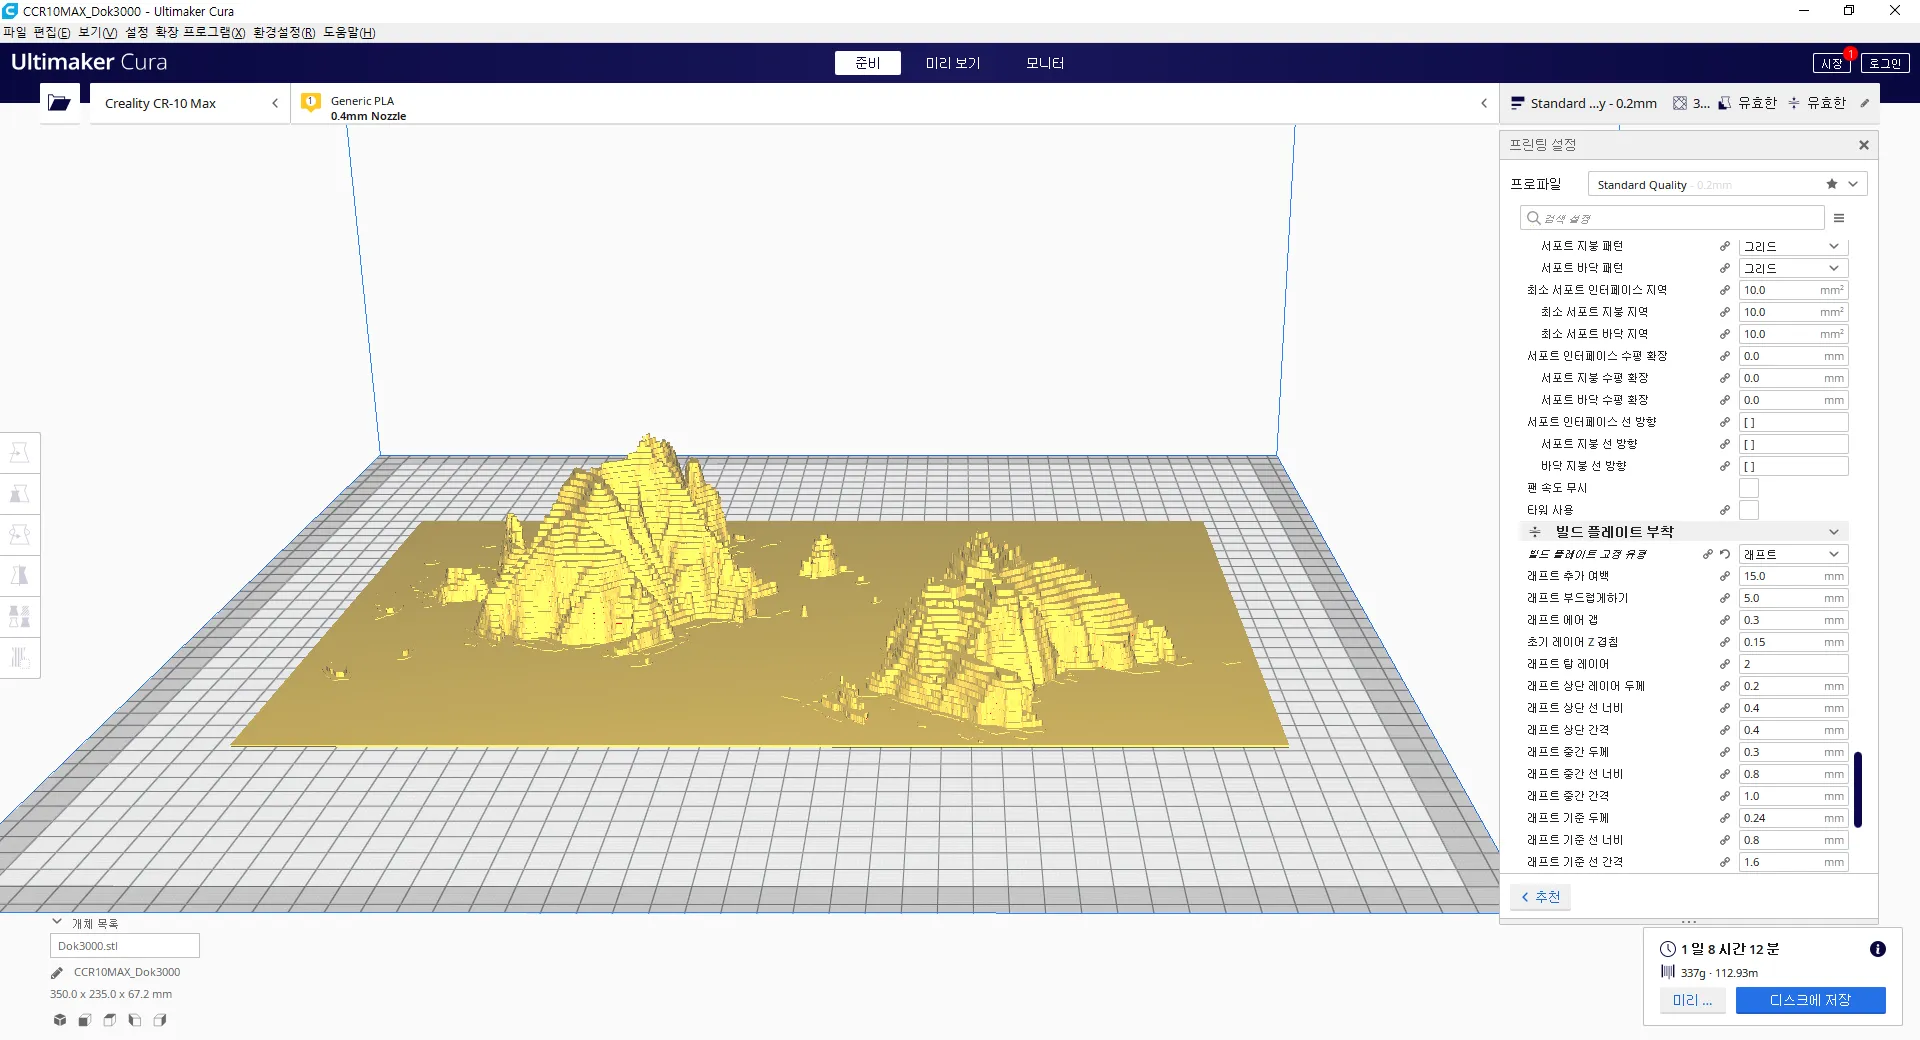This screenshot has height=1040, width=1920.
Task: Switch to the 미리 보기 tab
Action: coord(952,63)
